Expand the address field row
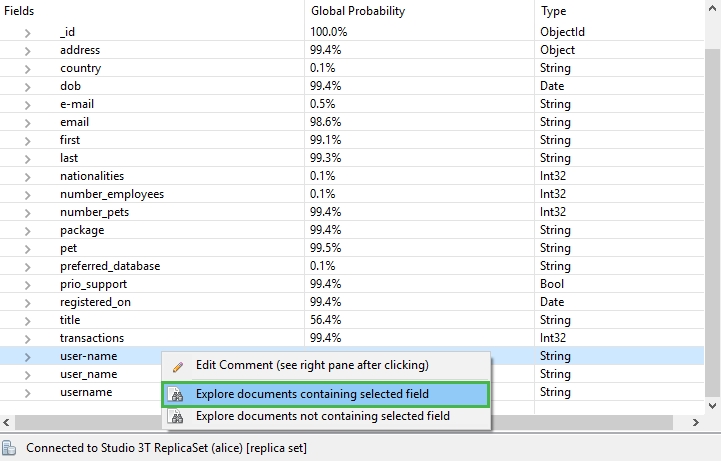 tap(28, 51)
